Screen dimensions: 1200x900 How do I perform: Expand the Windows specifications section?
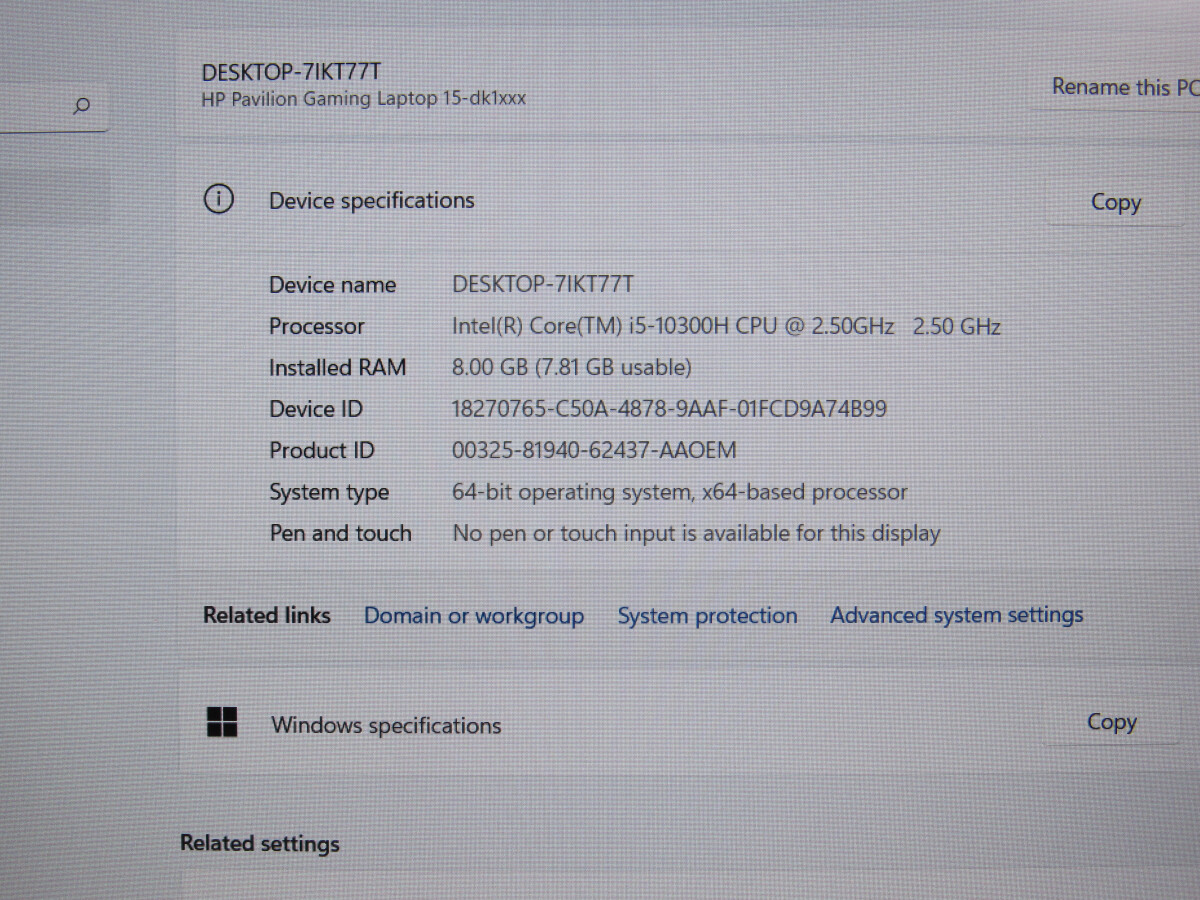click(x=690, y=723)
